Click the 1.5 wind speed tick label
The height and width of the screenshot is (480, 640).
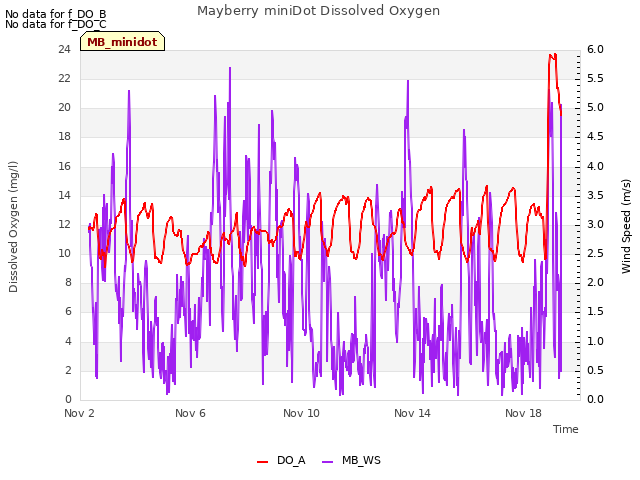[595, 311]
